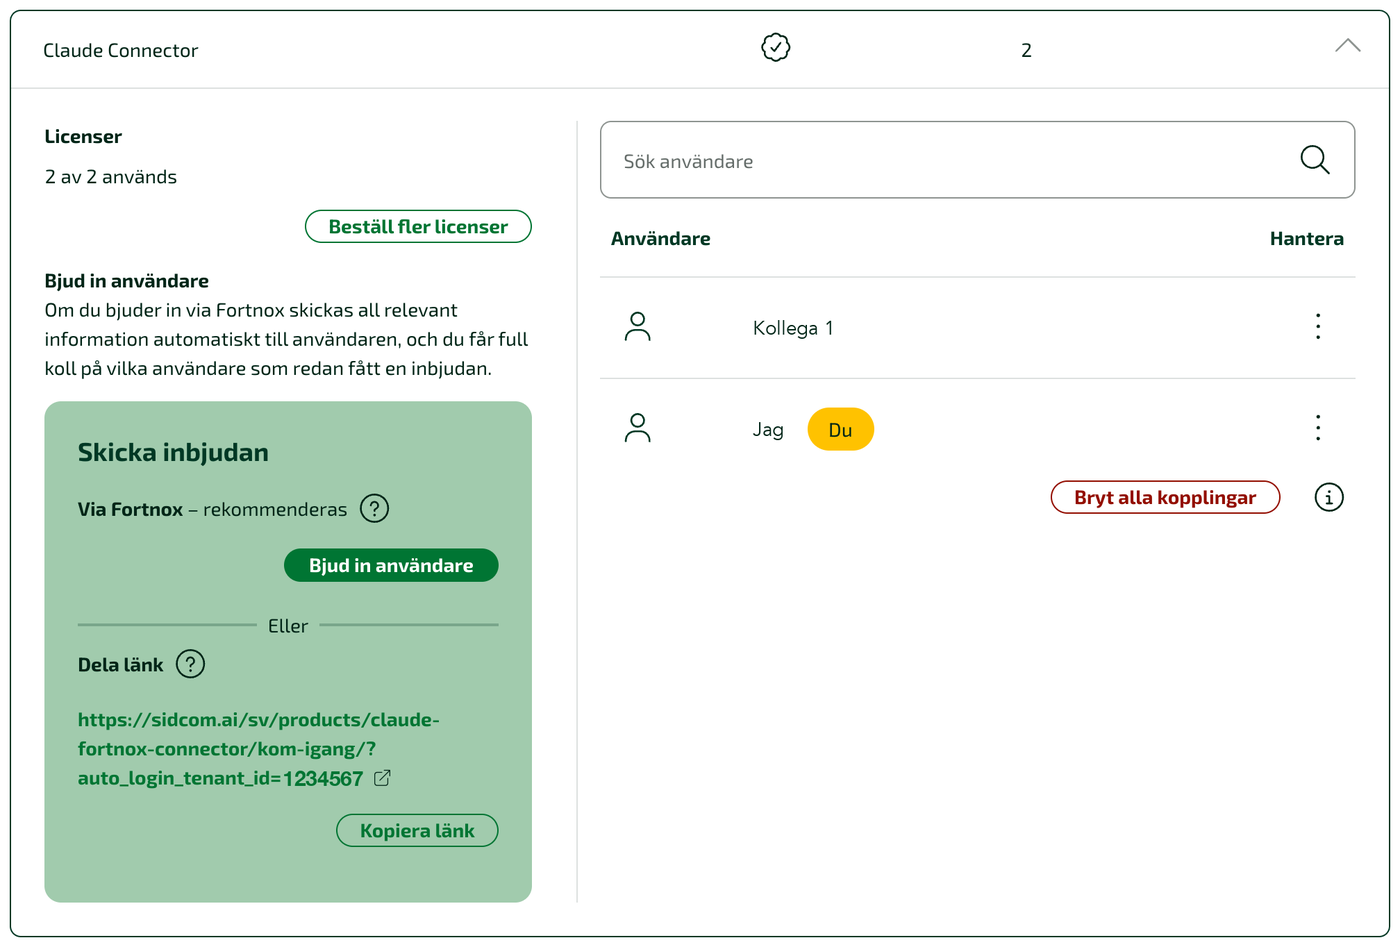Click the license count number 2 in header
1400x947 pixels.
click(1026, 50)
